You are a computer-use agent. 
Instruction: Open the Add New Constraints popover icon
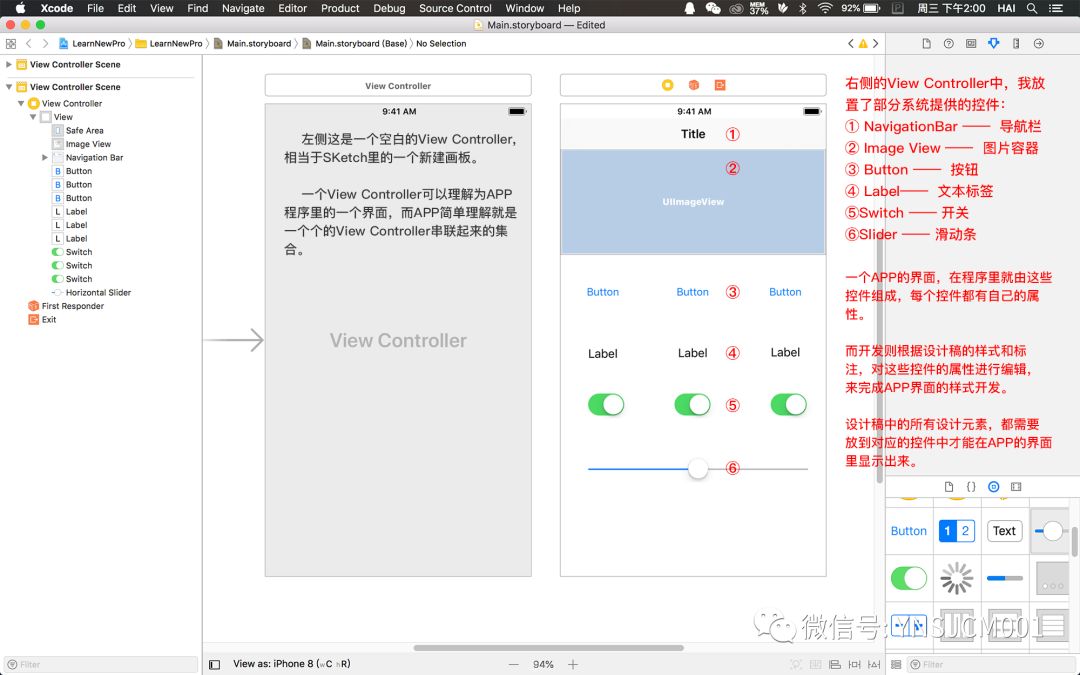tap(853, 663)
